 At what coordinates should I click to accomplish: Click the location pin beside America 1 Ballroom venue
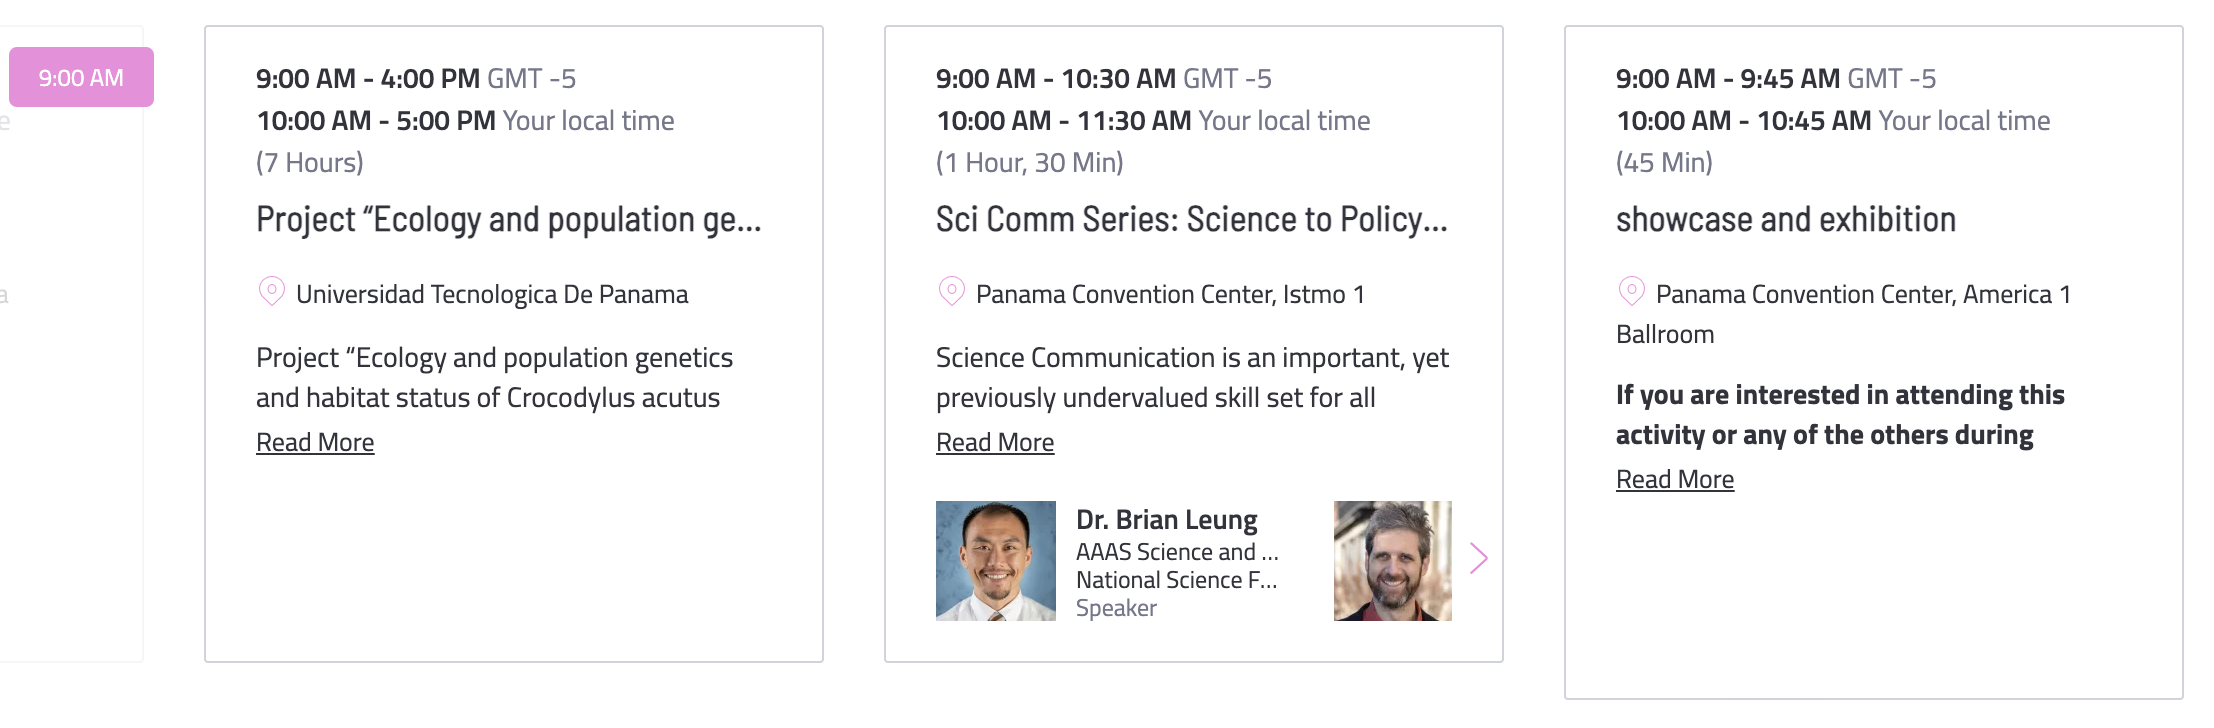click(x=1631, y=291)
